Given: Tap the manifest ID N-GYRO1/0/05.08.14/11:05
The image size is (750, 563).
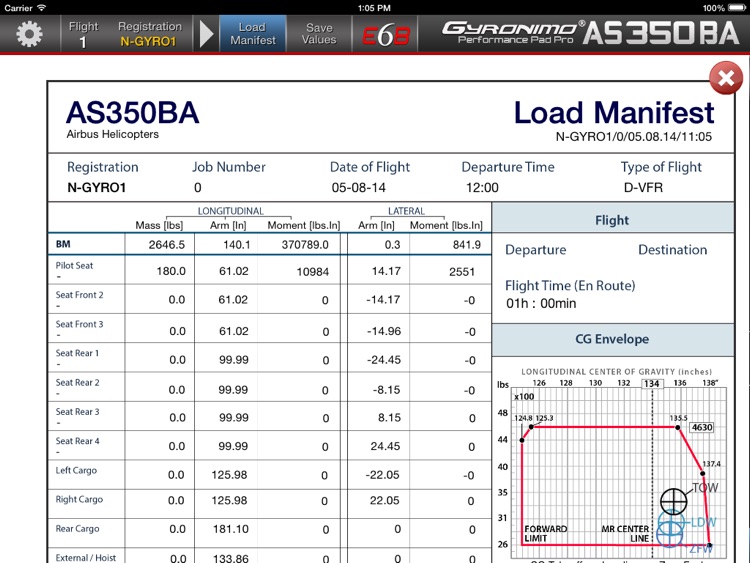Looking at the screenshot, I should (633, 137).
